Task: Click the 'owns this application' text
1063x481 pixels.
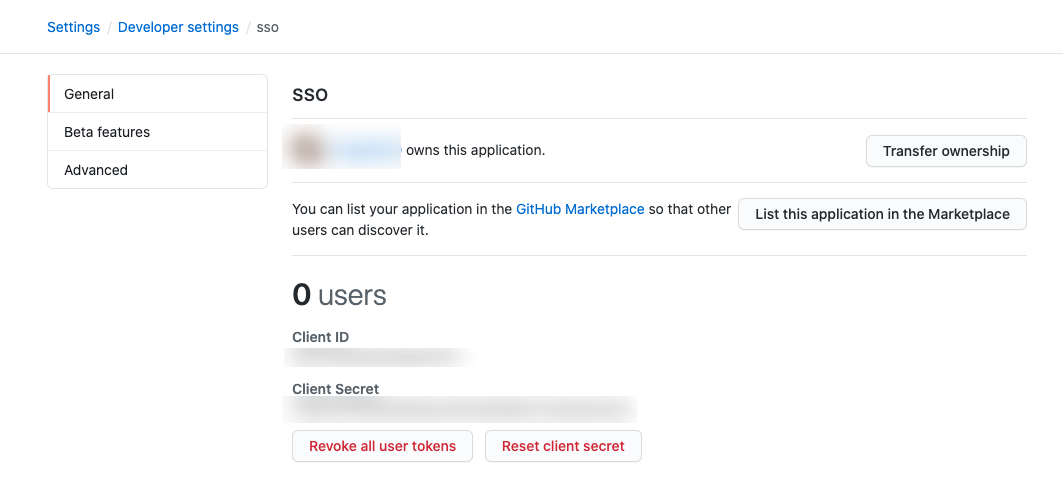Action: [x=475, y=150]
